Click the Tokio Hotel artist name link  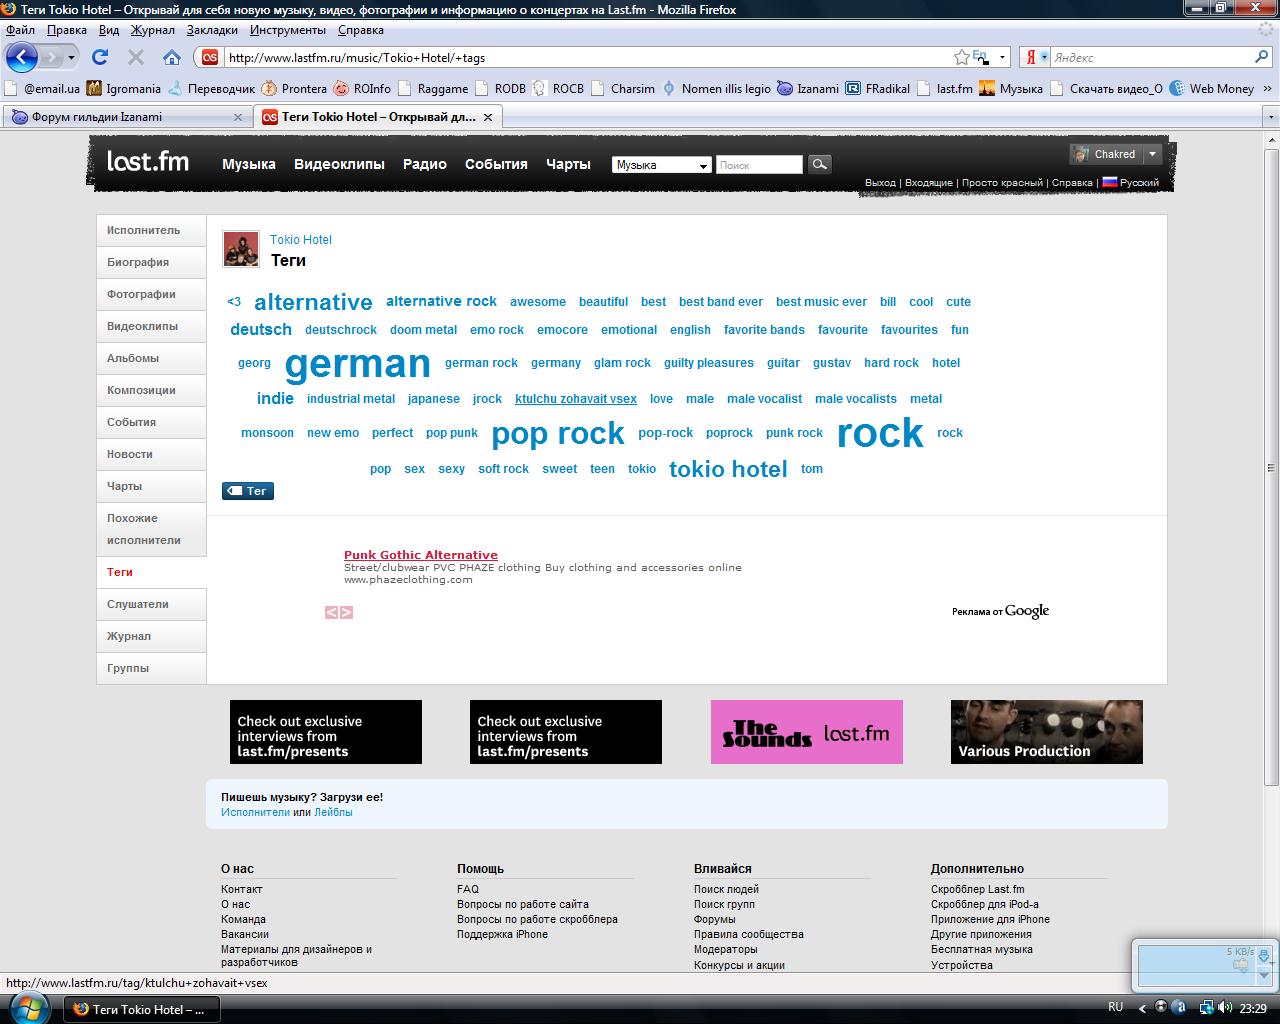point(301,240)
